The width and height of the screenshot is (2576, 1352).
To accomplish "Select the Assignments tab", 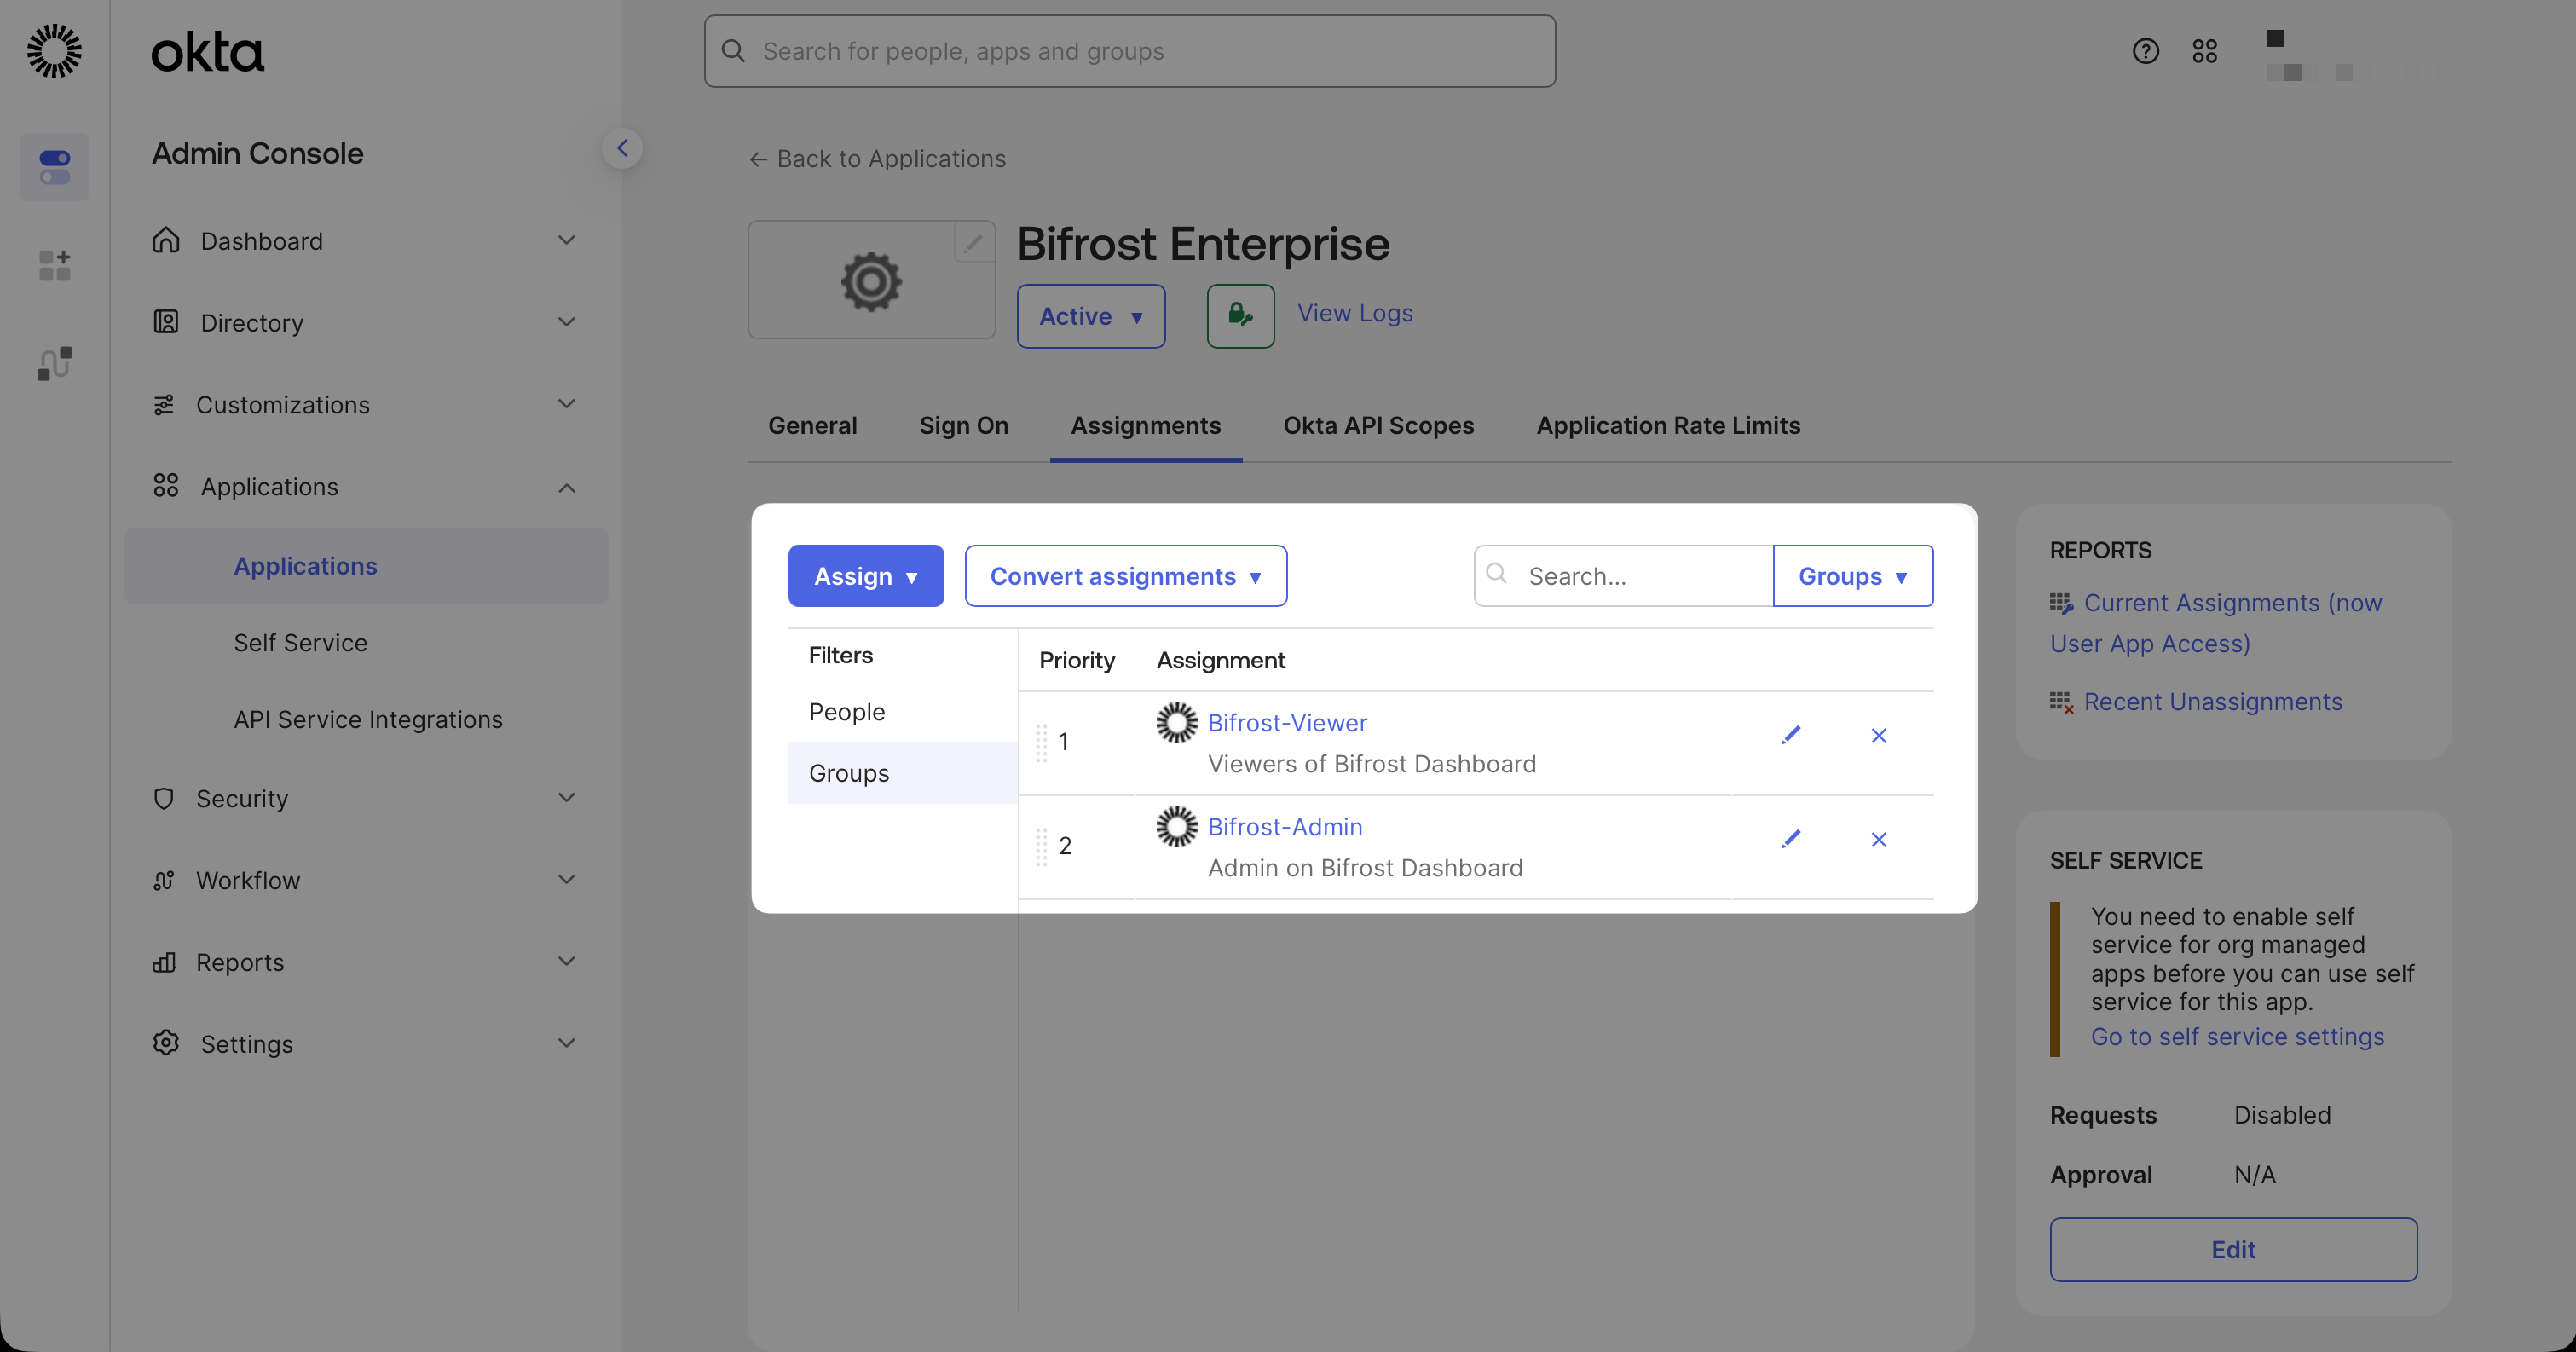I will (1145, 425).
